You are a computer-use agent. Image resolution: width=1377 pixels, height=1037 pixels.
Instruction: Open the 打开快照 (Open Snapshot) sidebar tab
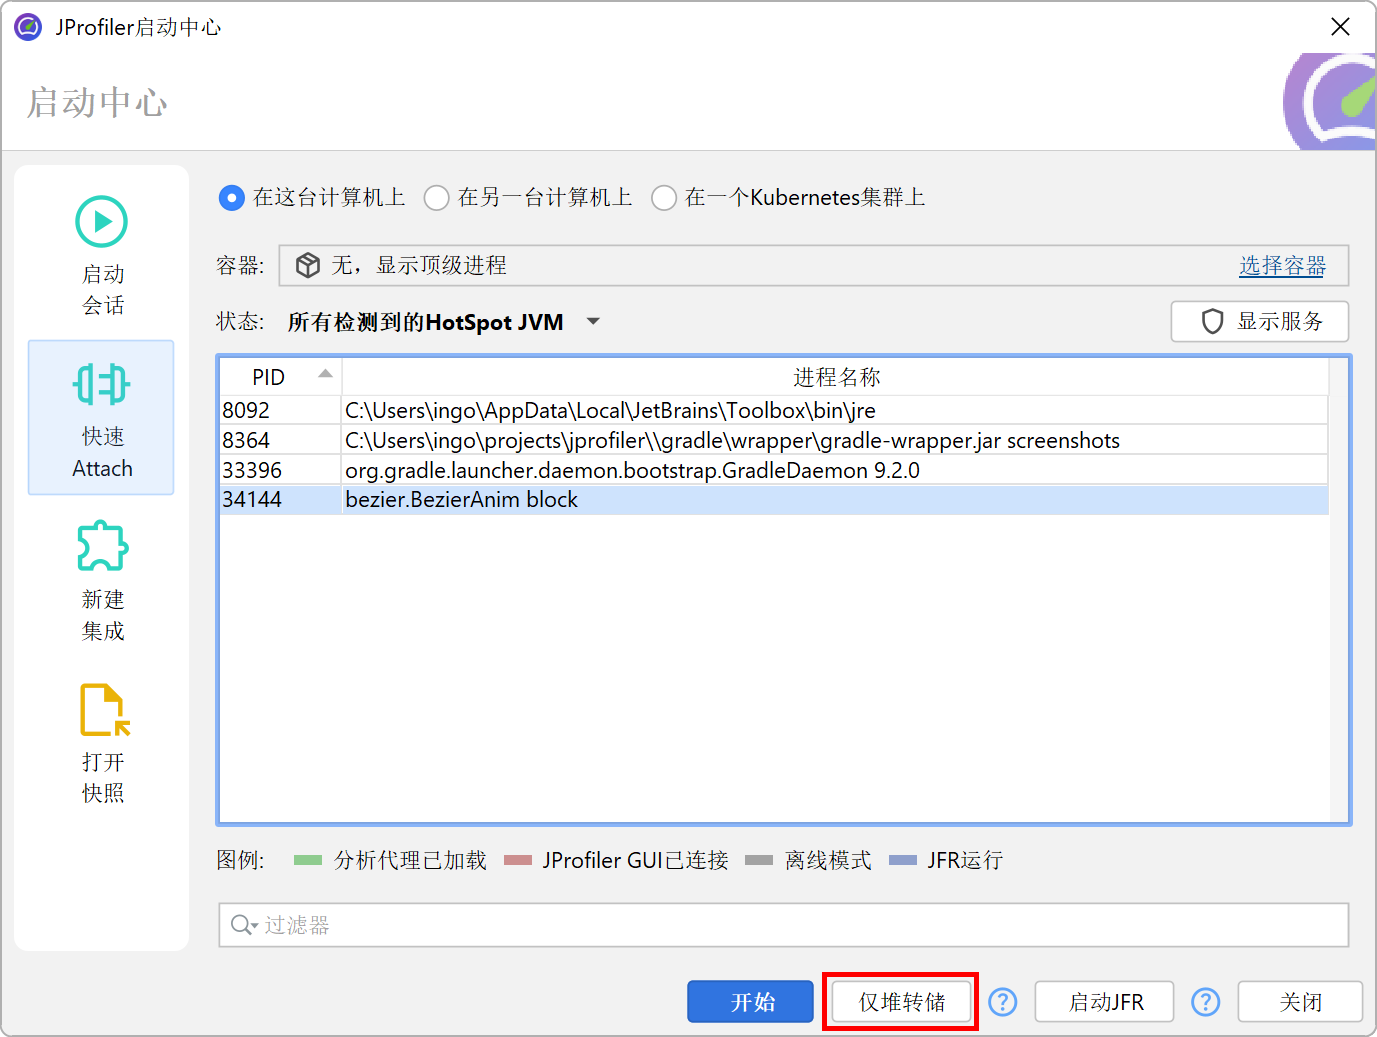tap(102, 743)
